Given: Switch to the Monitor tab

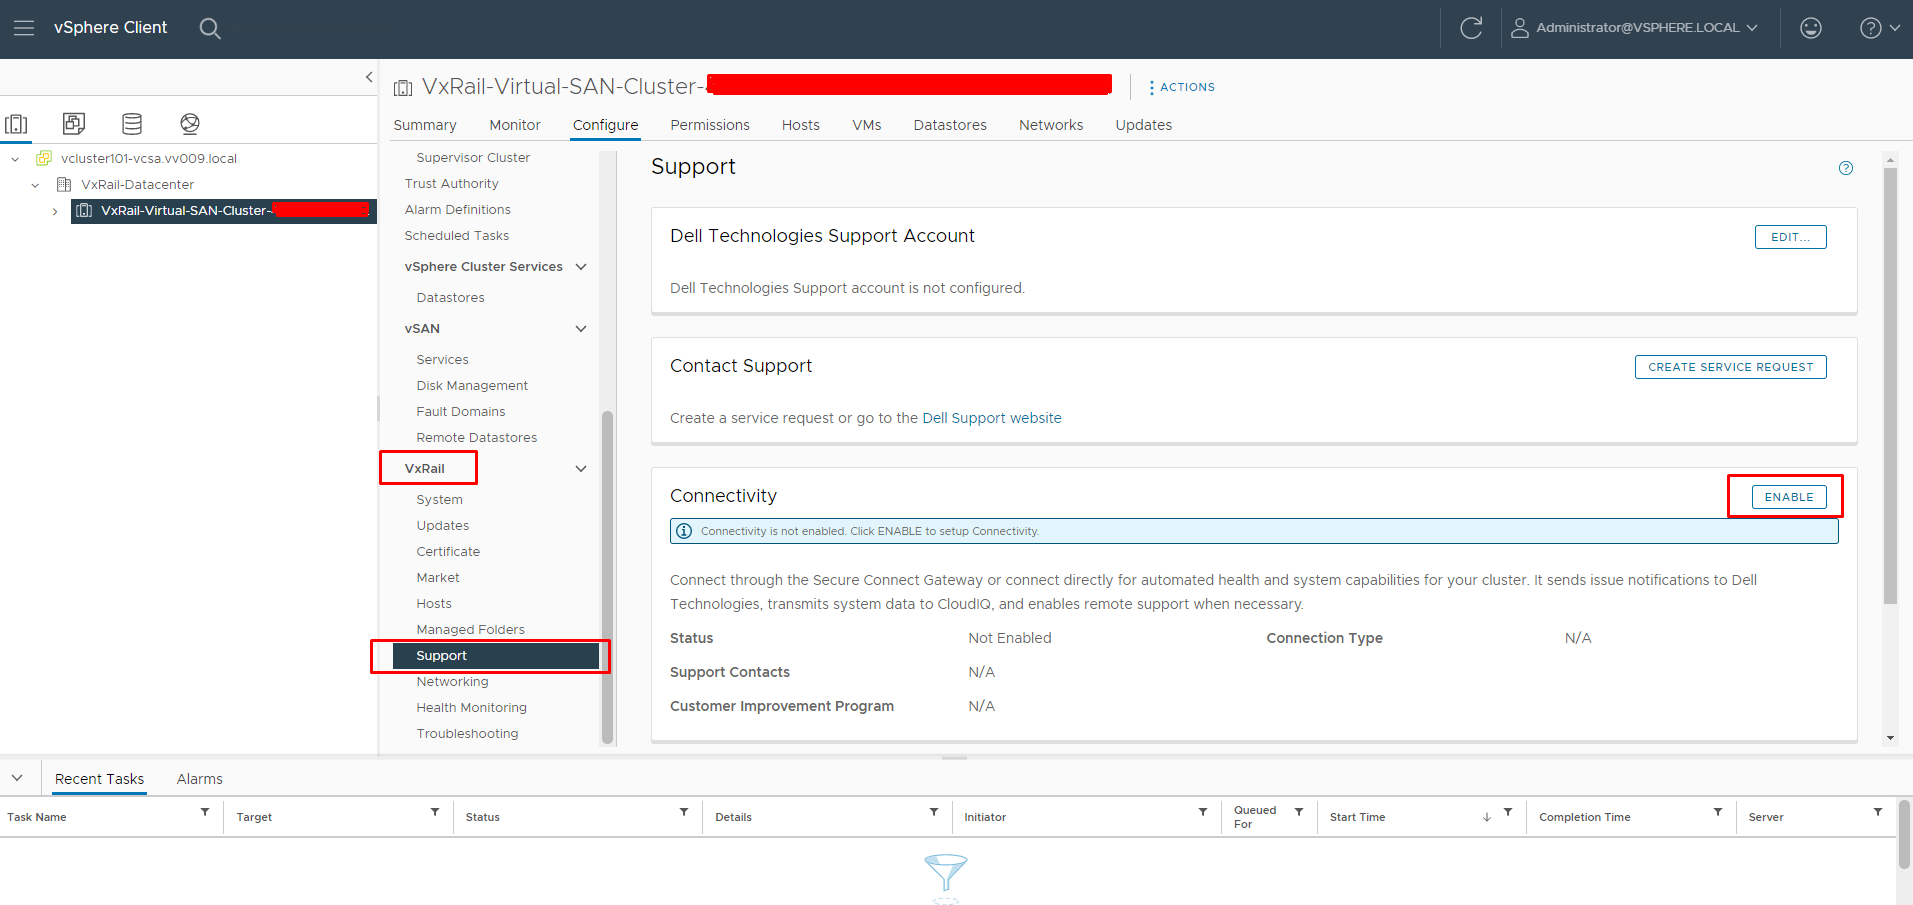Looking at the screenshot, I should click(515, 125).
